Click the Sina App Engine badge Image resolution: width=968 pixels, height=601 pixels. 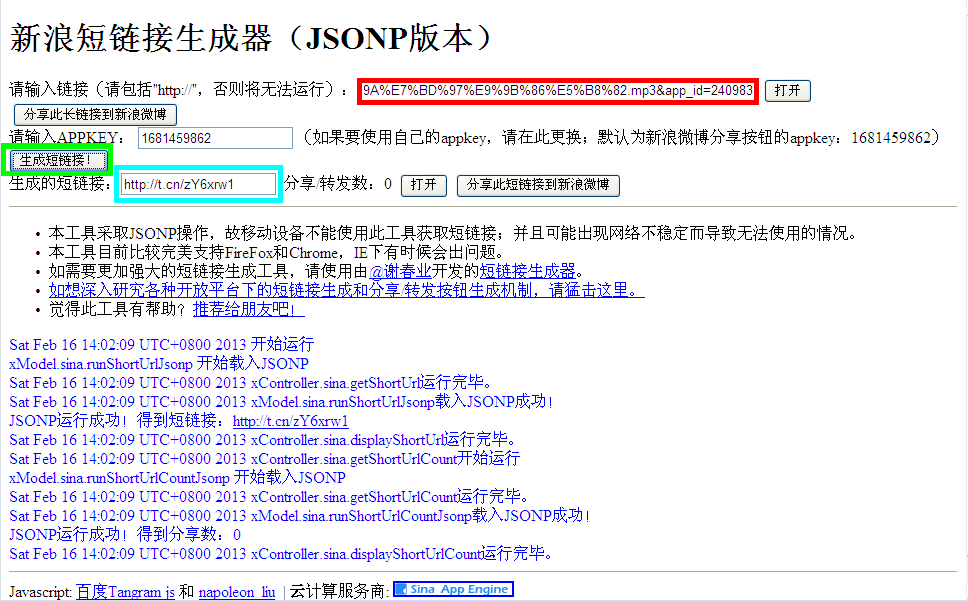point(453,589)
